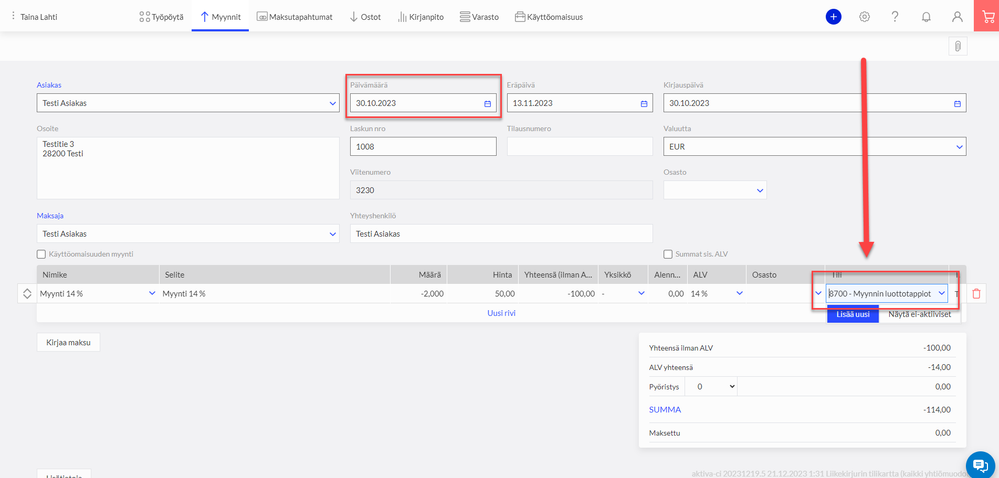
Task: Expand the Nimike Myynti 14 % dropdown
Action: point(152,293)
